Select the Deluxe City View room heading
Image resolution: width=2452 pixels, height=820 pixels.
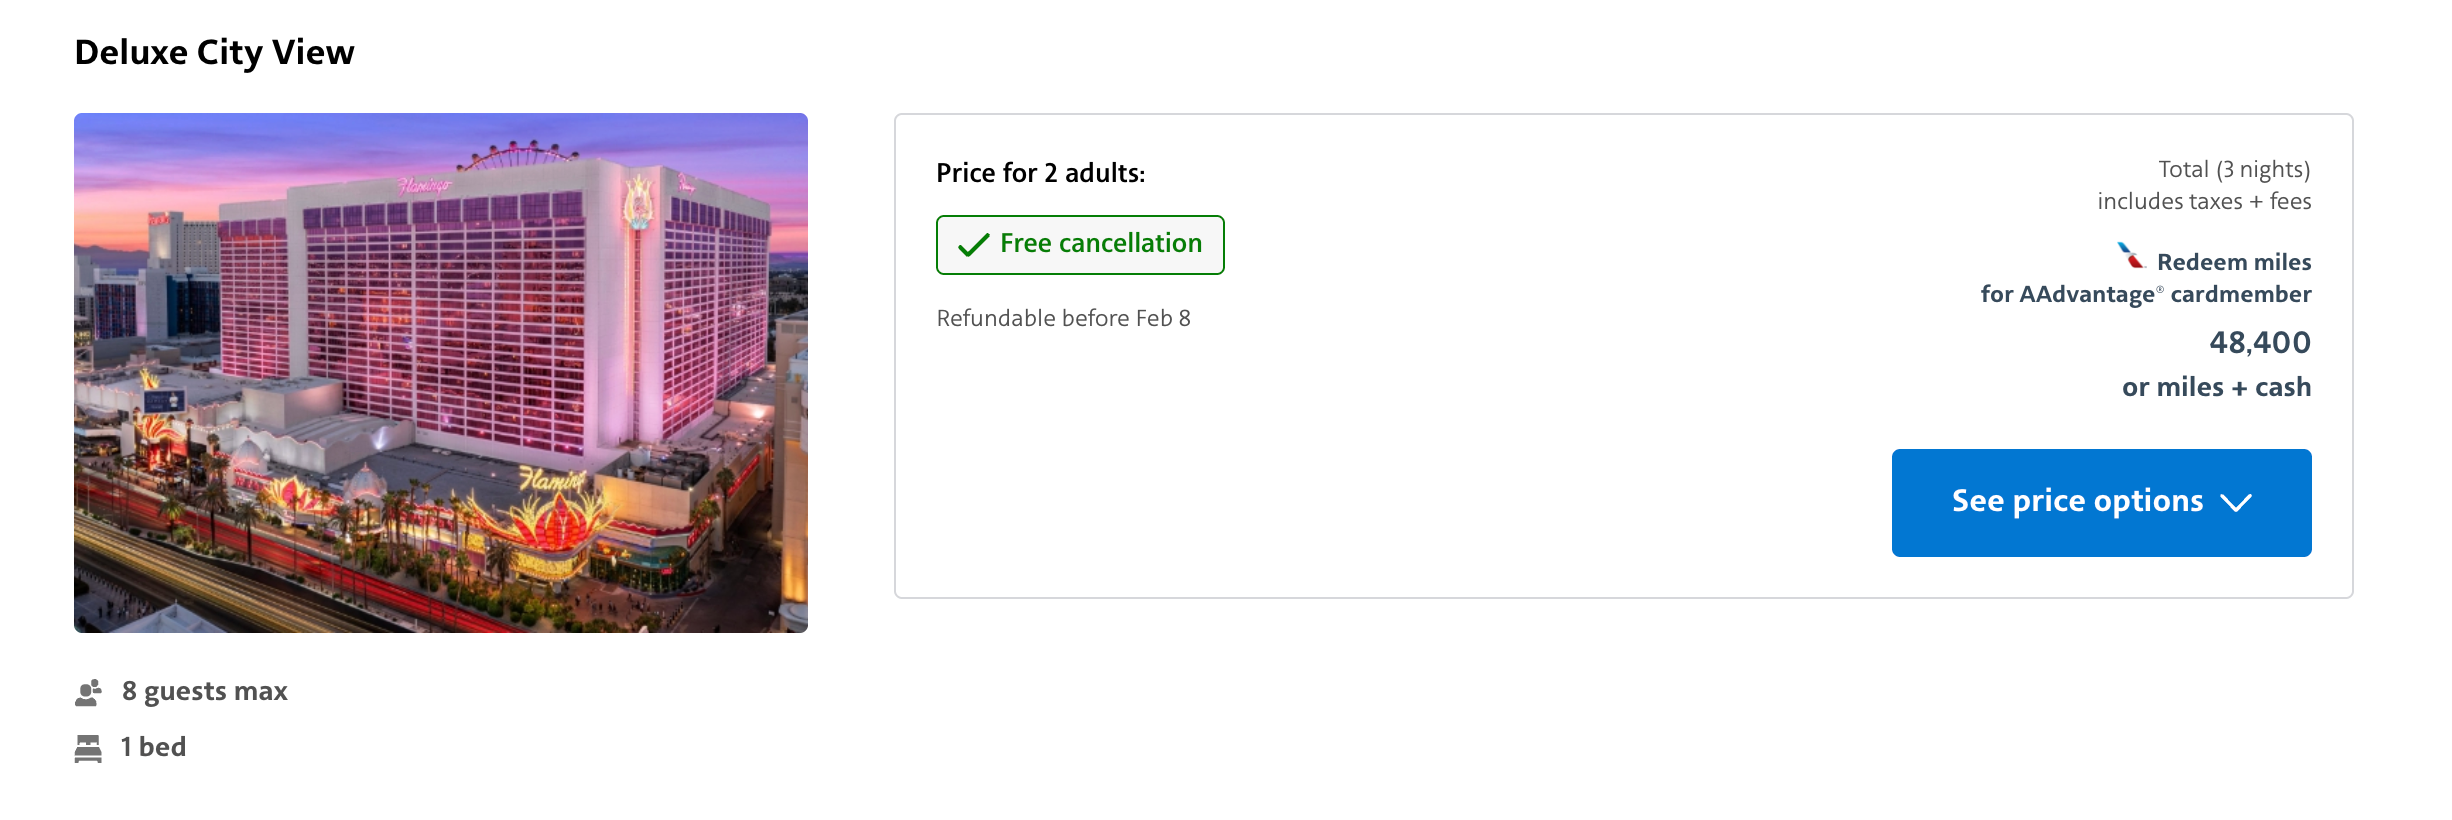pyautogui.click(x=214, y=51)
